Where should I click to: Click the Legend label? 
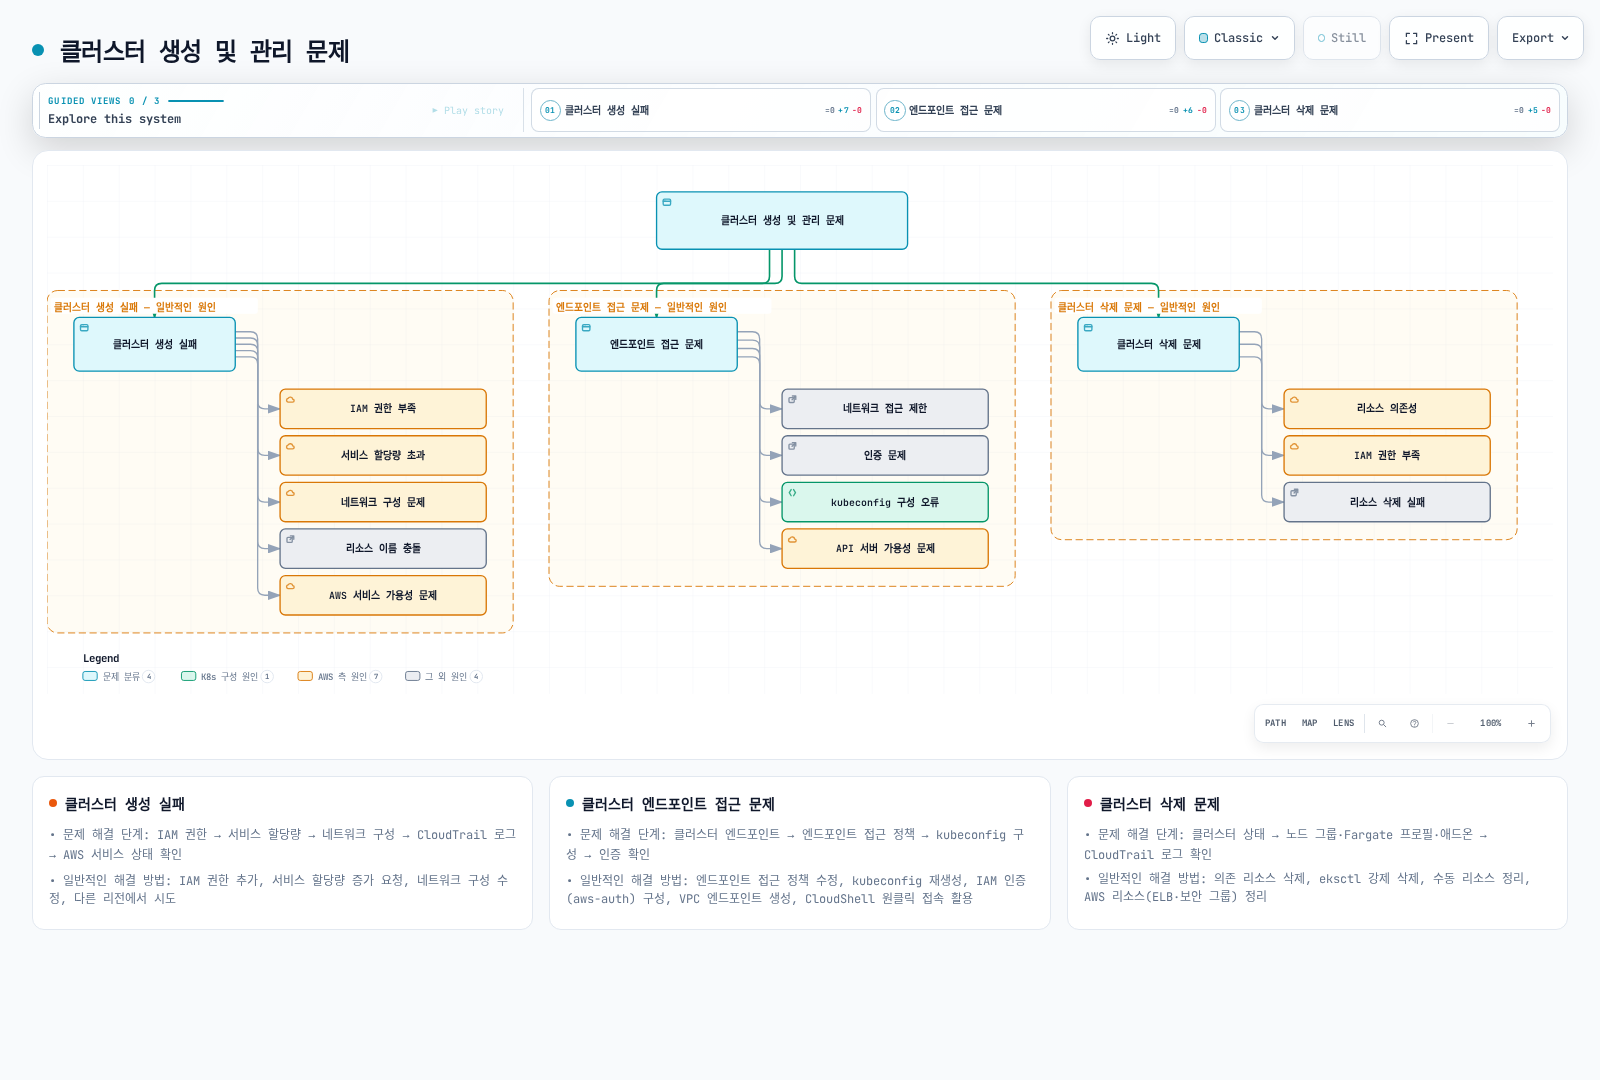(x=101, y=658)
